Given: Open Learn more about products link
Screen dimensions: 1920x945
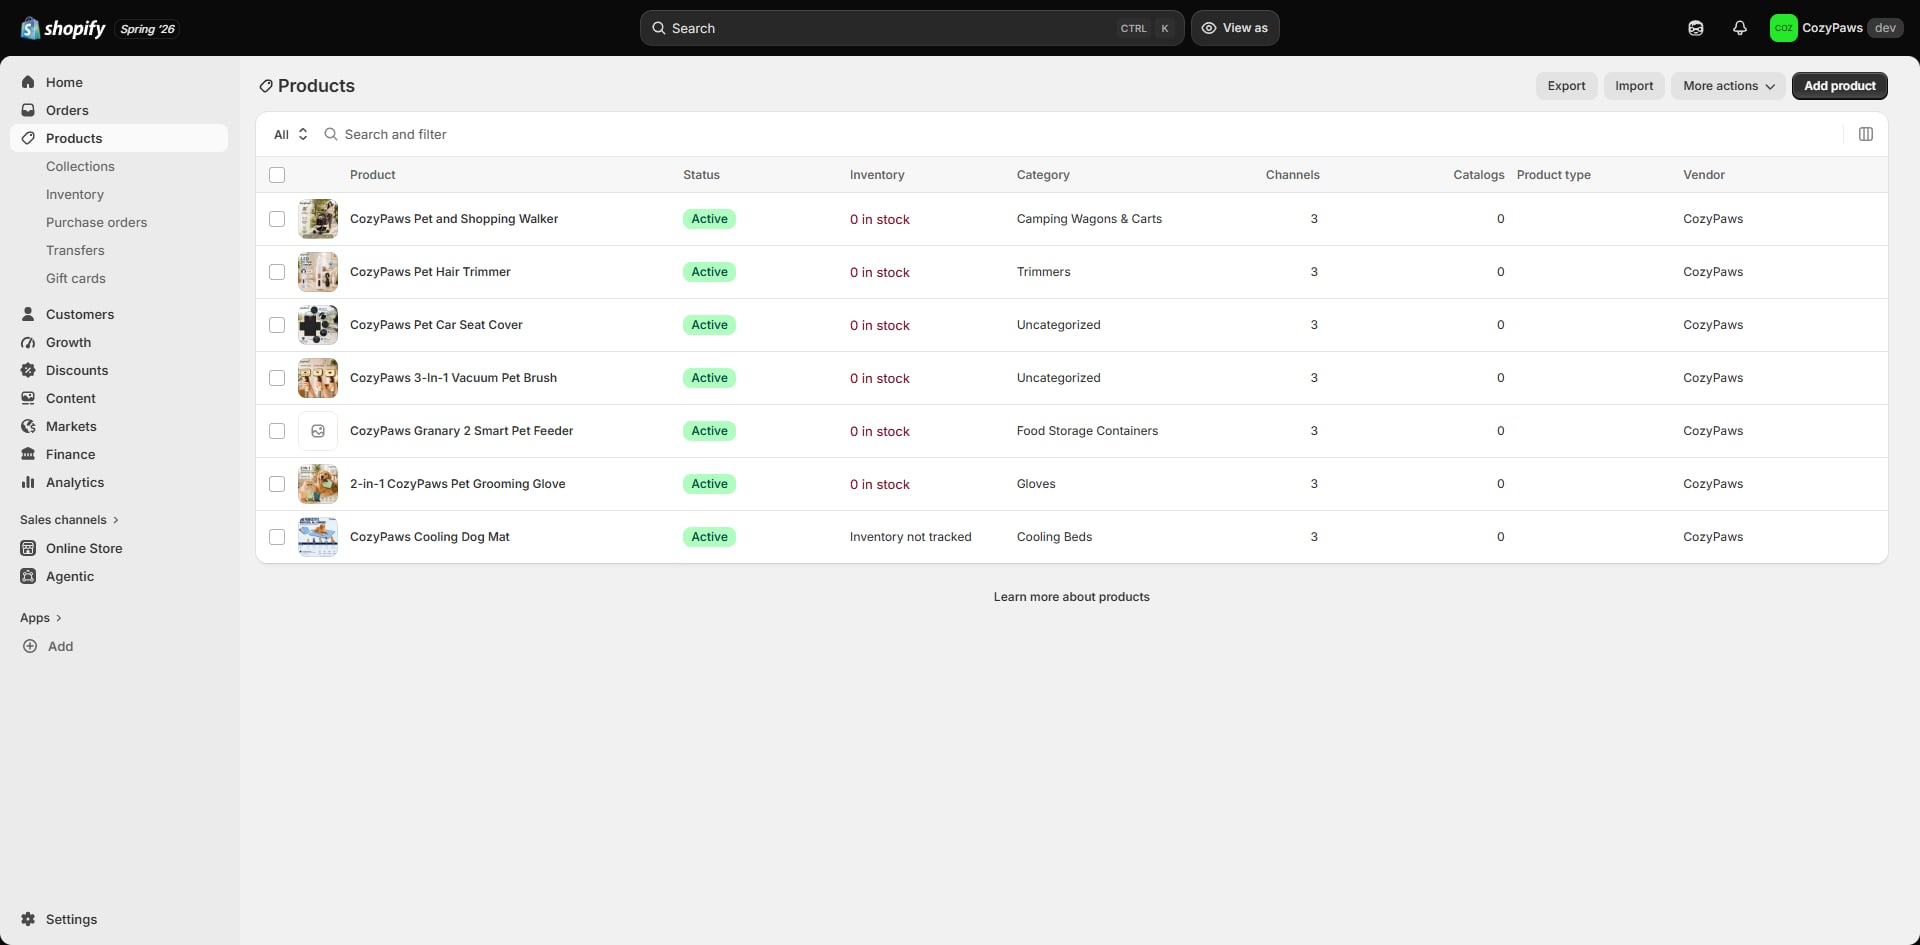Looking at the screenshot, I should click(1072, 597).
